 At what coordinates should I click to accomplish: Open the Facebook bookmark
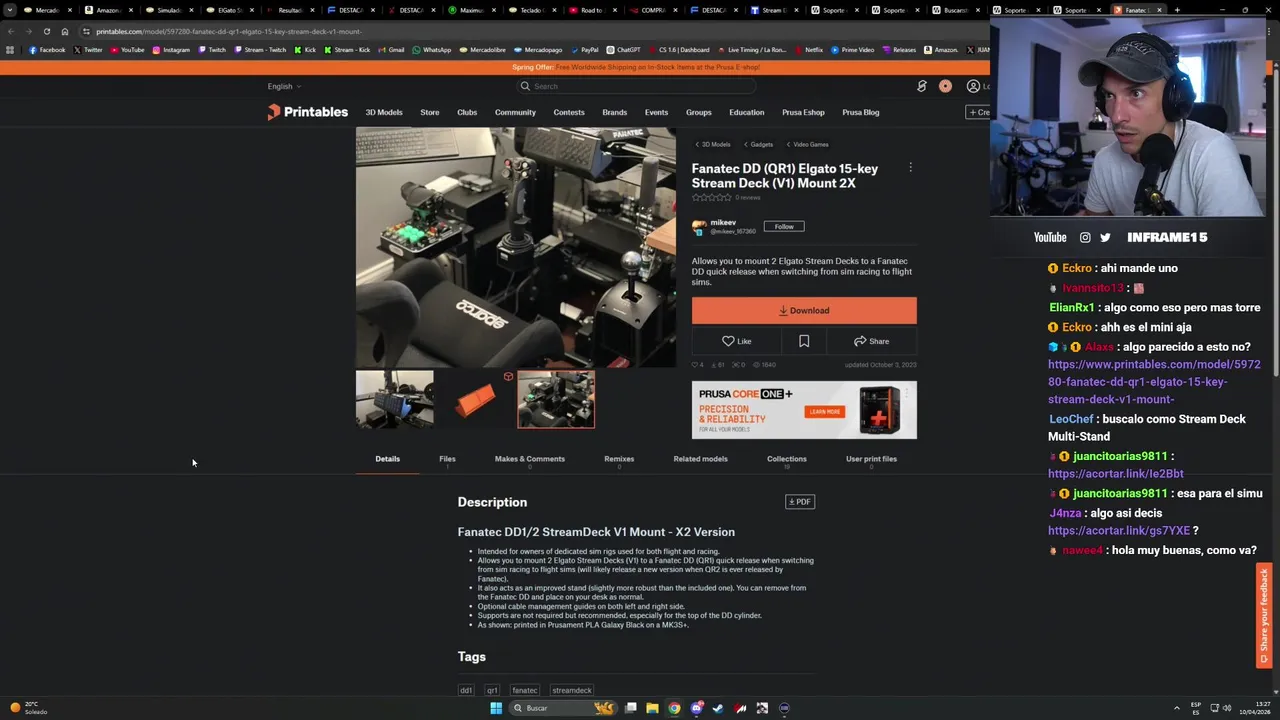coord(47,50)
